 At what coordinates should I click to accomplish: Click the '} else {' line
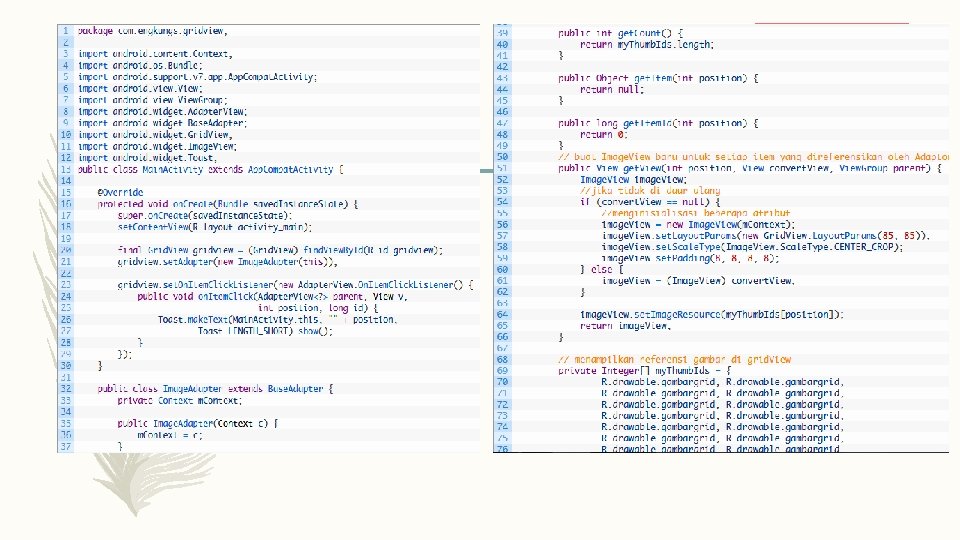602,269
